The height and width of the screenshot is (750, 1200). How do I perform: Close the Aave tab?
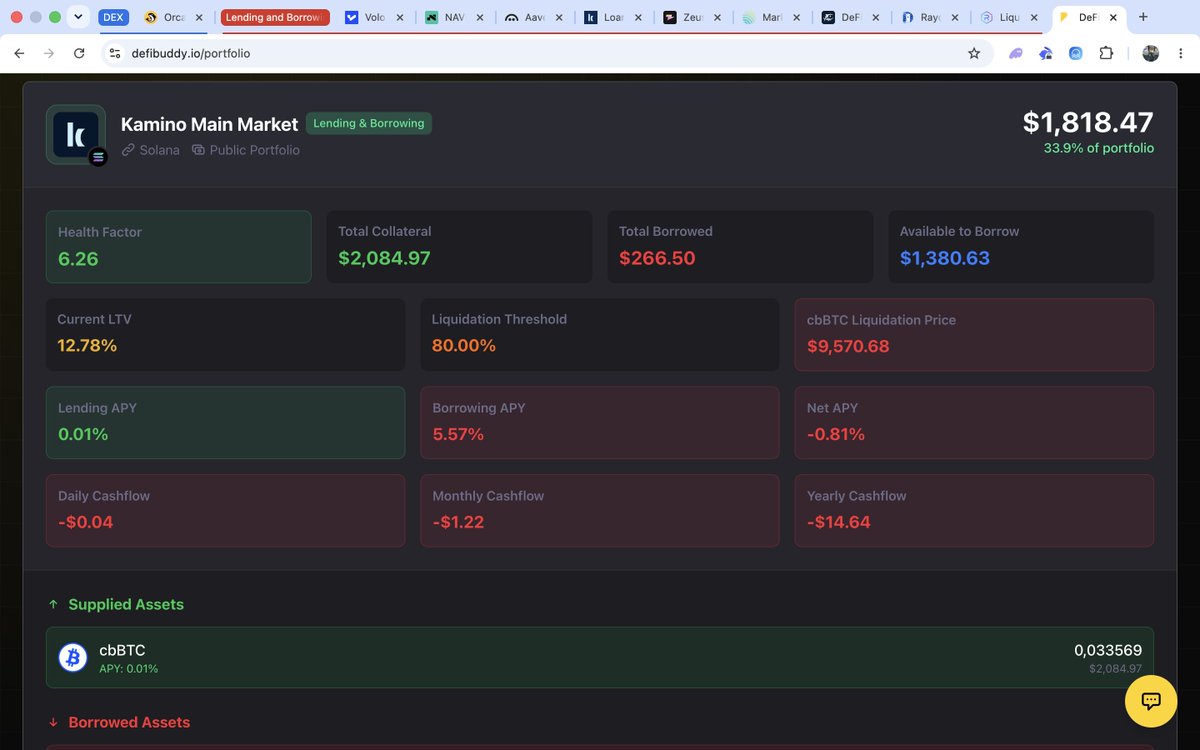(559, 18)
